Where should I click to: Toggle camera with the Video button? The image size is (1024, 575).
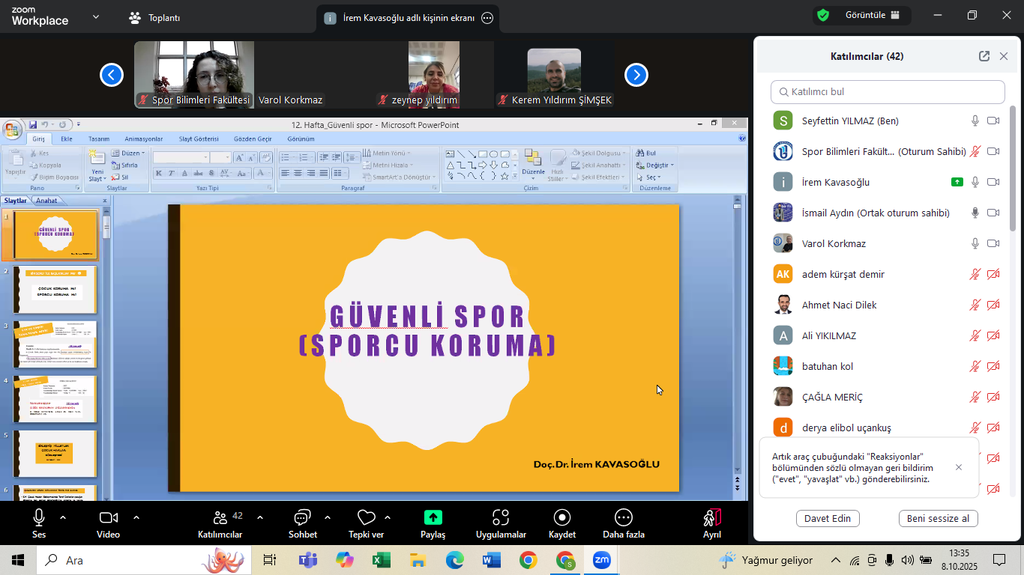(108, 517)
